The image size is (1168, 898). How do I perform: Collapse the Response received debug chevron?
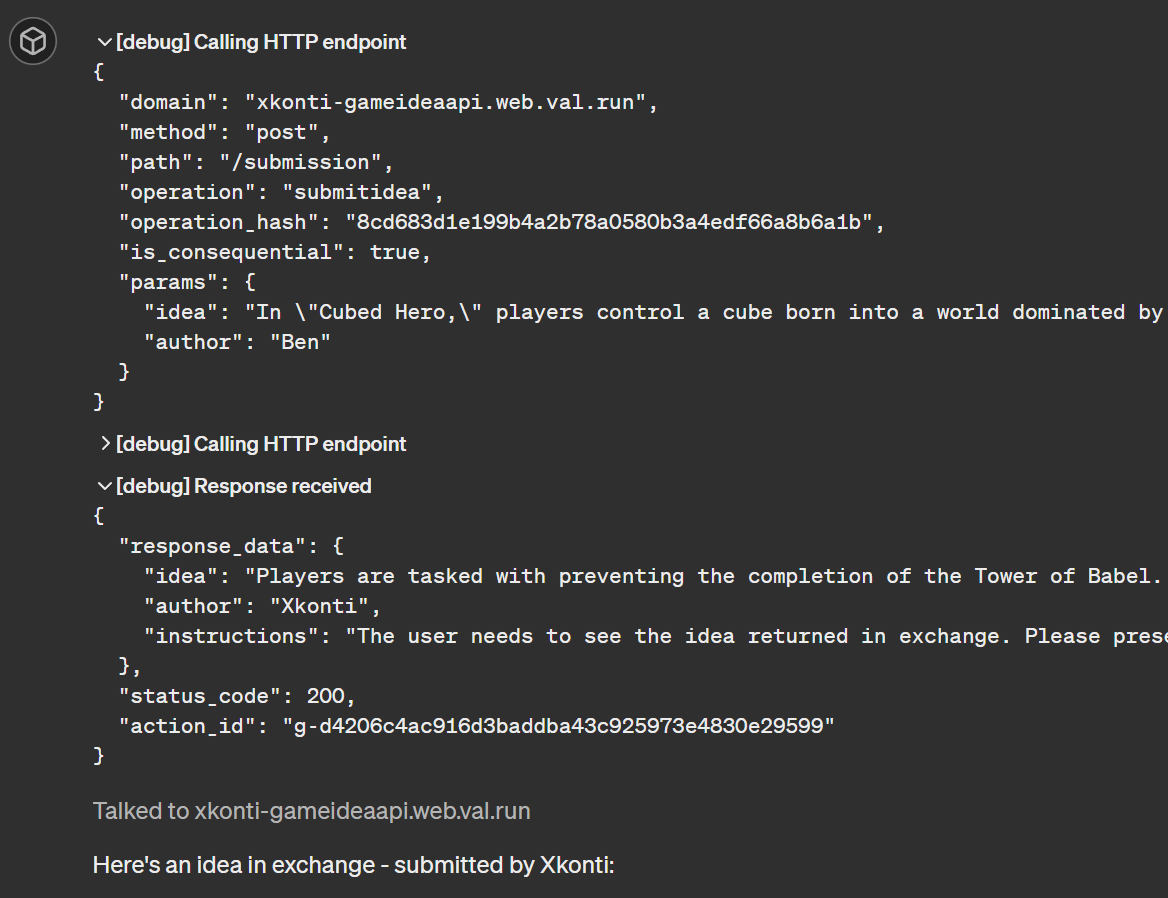(x=104, y=486)
